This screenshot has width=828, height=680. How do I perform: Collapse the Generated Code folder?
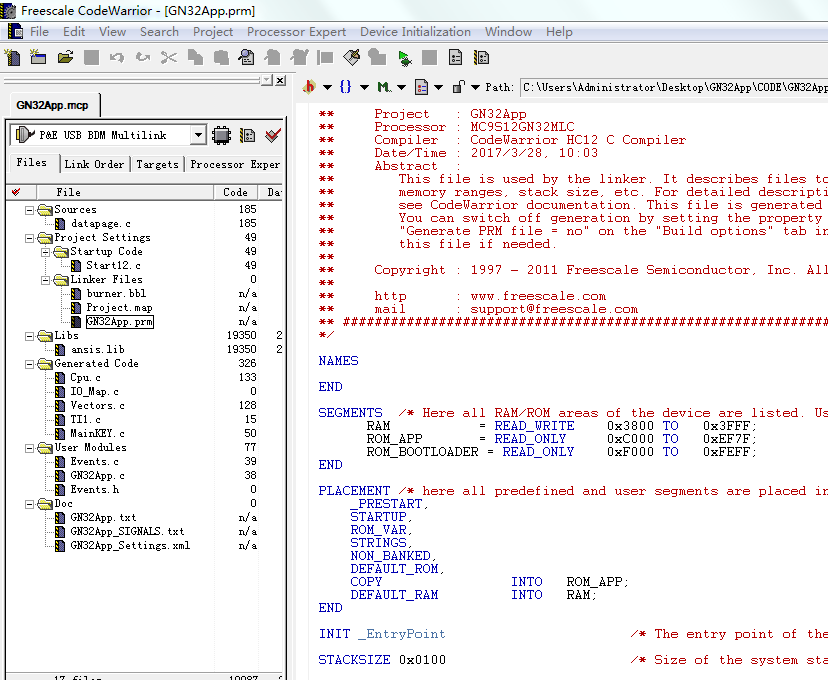(30, 364)
